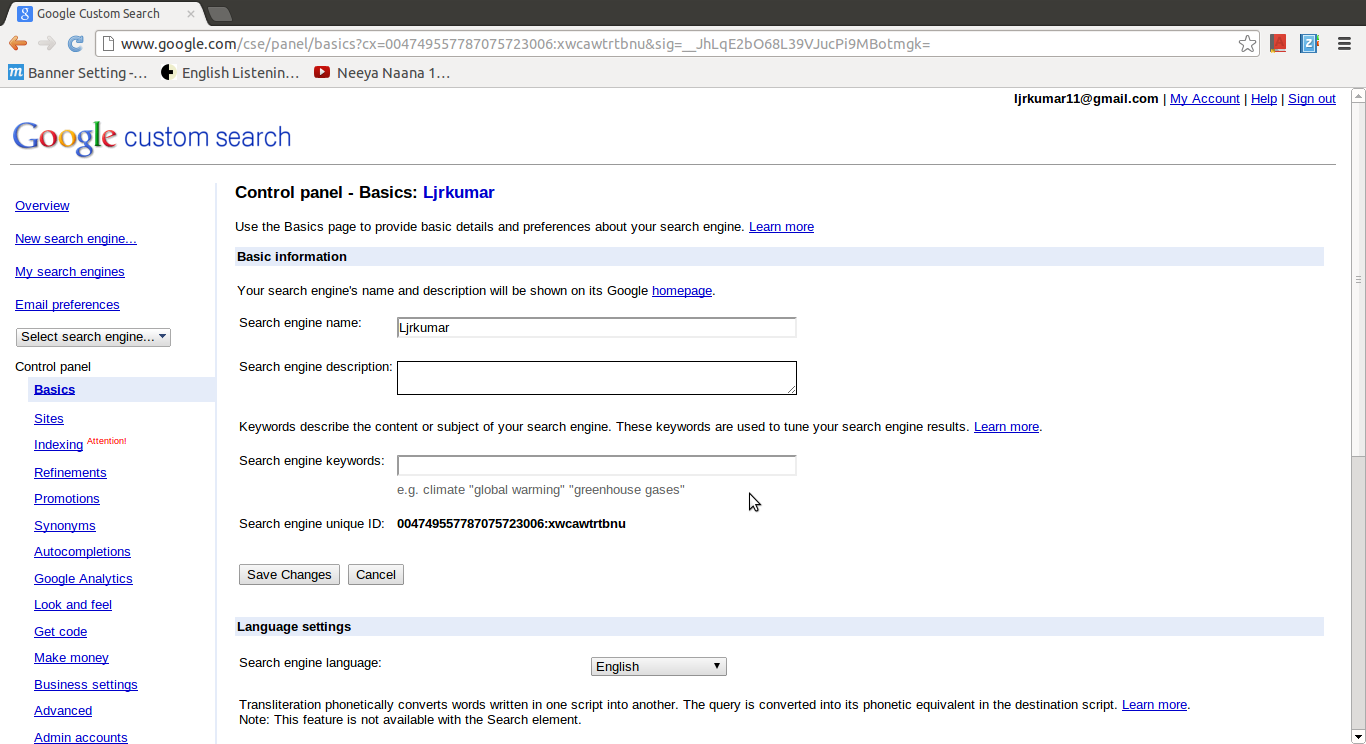Click the Search engine description box
This screenshot has width=1366, height=744.
pos(597,378)
